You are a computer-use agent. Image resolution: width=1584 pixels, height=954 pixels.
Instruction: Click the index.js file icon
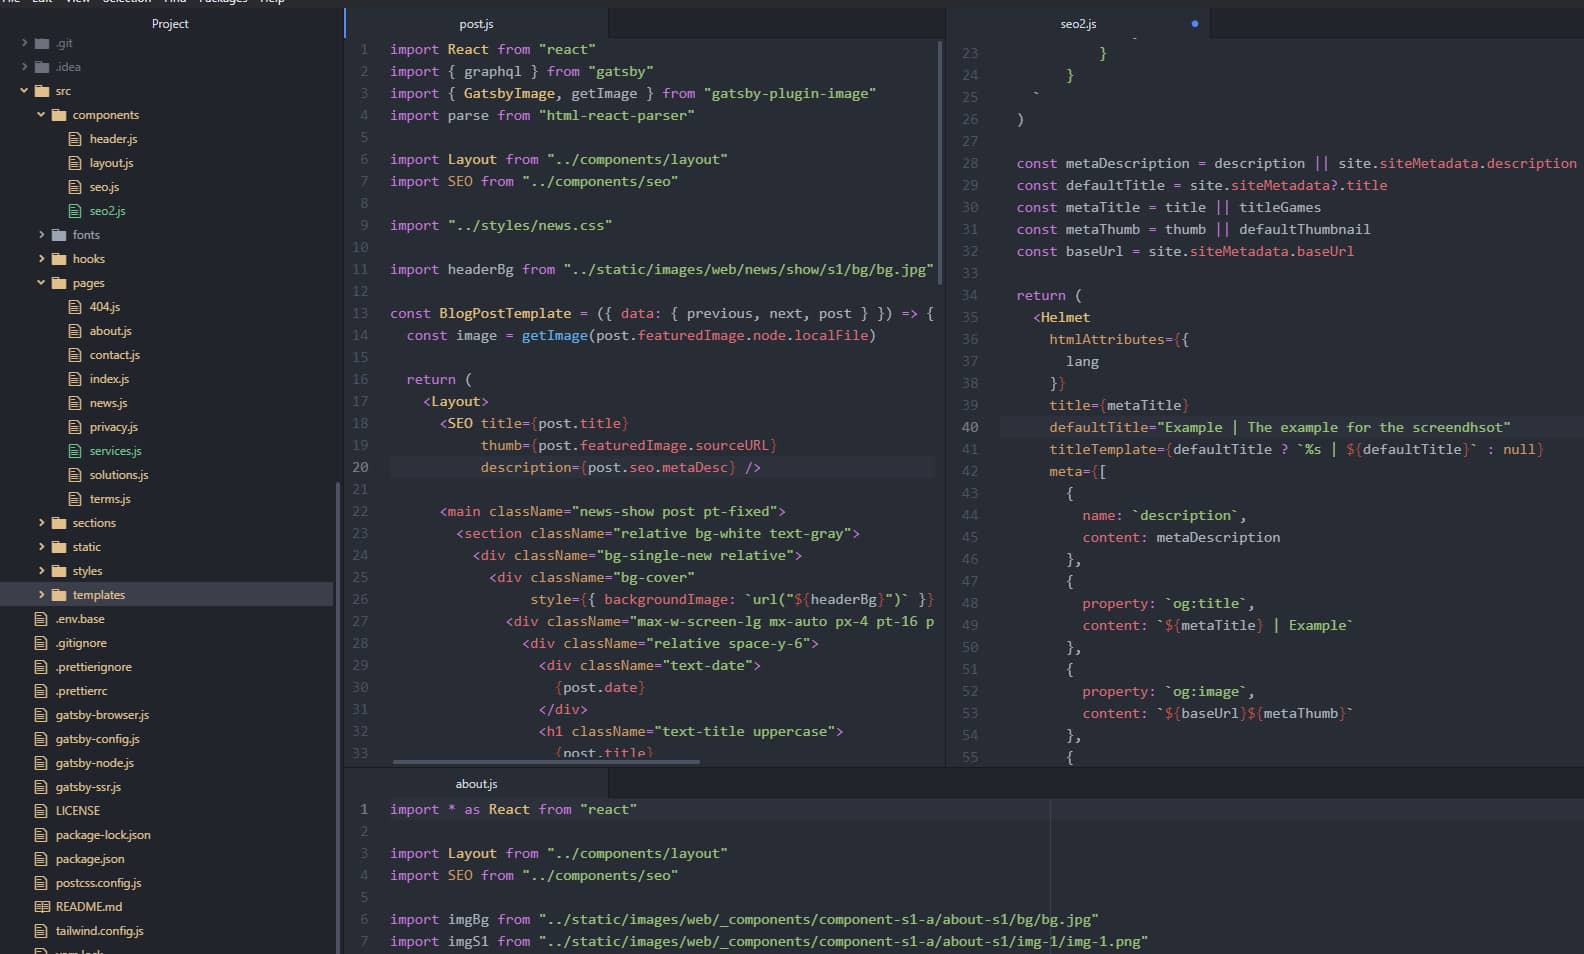[75, 379]
